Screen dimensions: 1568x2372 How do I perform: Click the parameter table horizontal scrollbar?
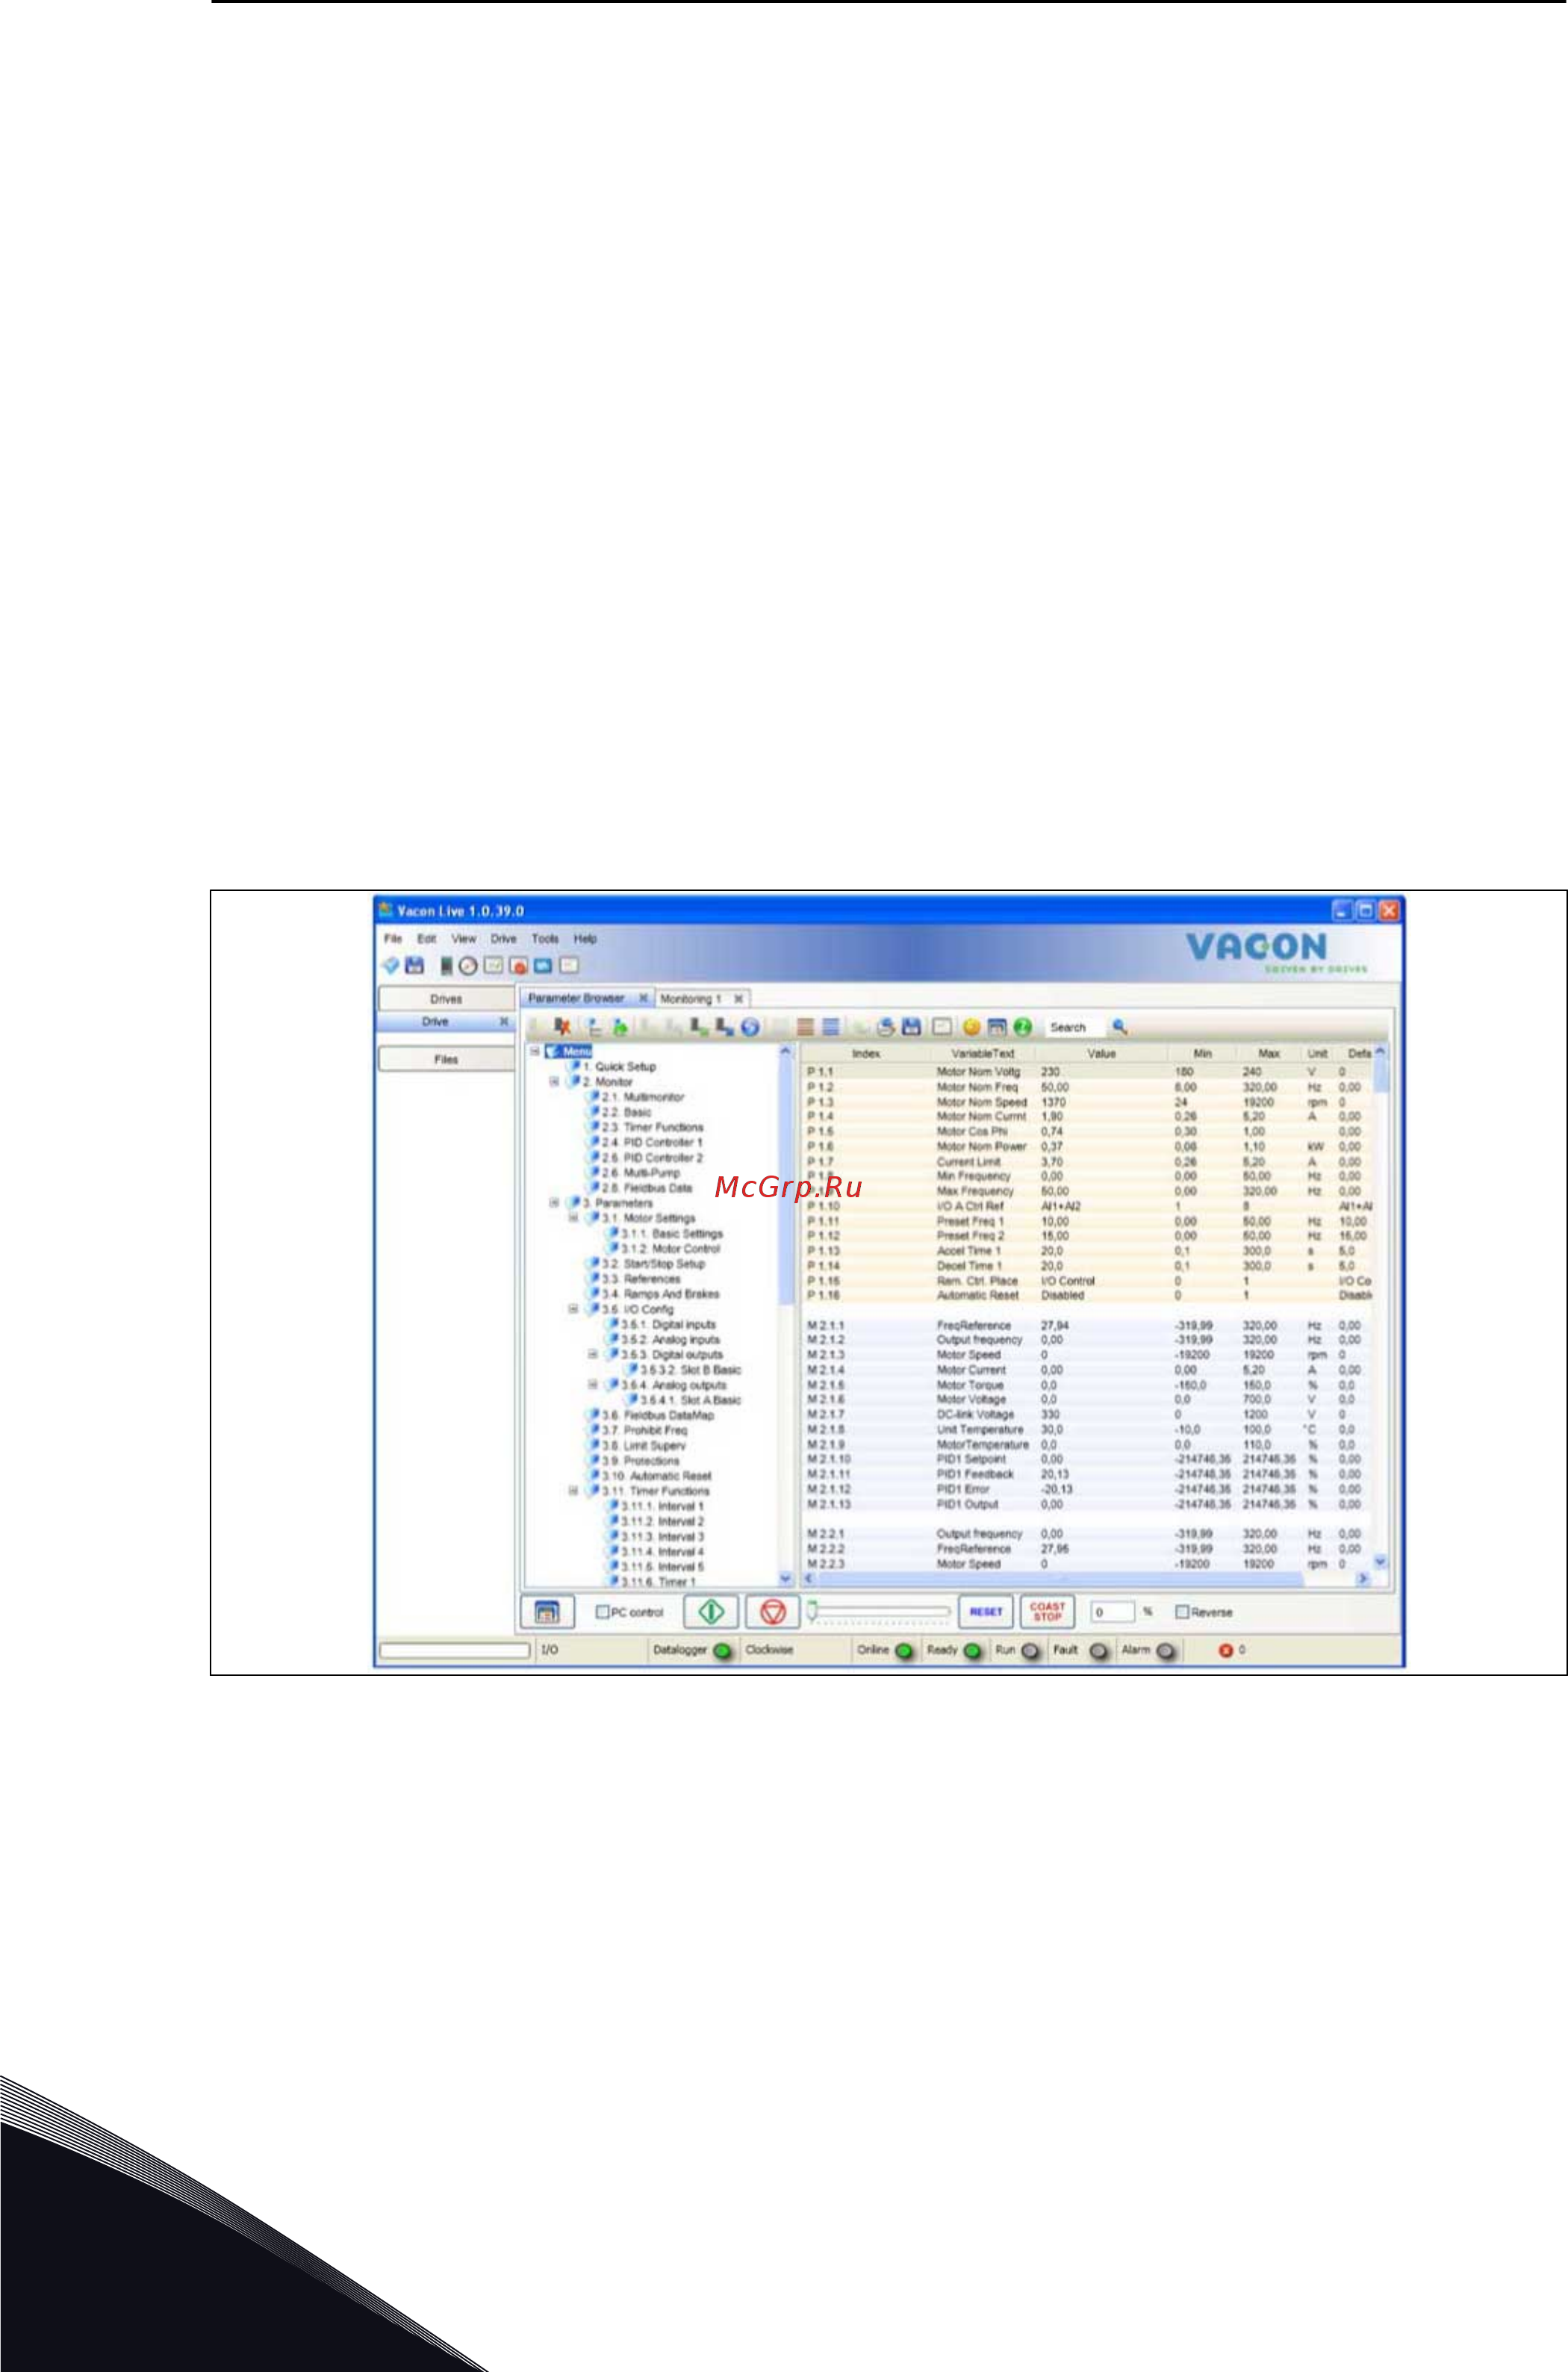(1059, 1579)
